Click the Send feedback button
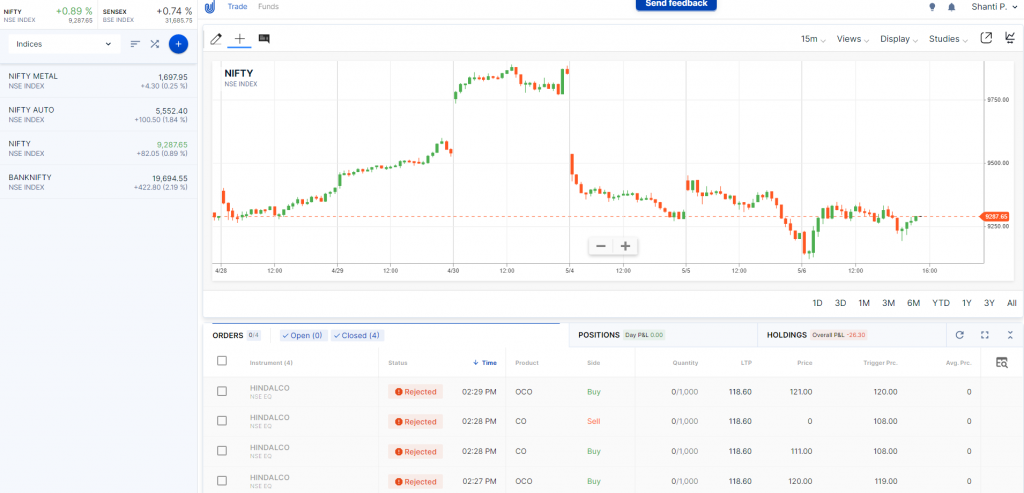Image resolution: width=1024 pixels, height=493 pixels. pos(676,4)
